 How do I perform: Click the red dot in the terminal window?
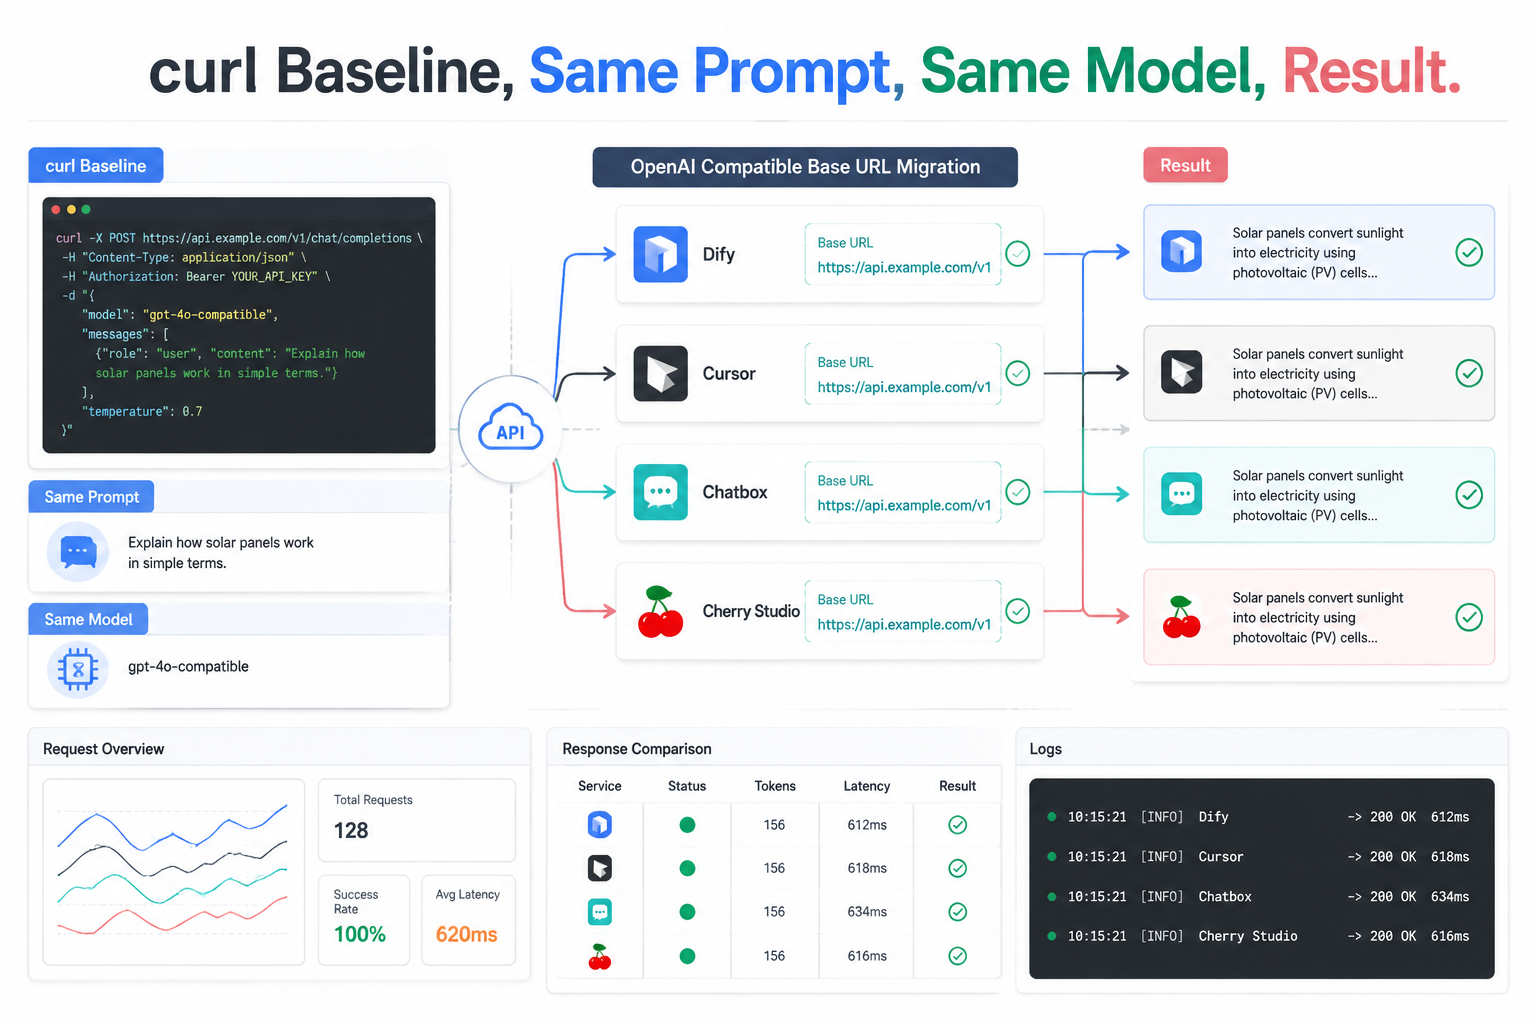pyautogui.click(x=56, y=210)
